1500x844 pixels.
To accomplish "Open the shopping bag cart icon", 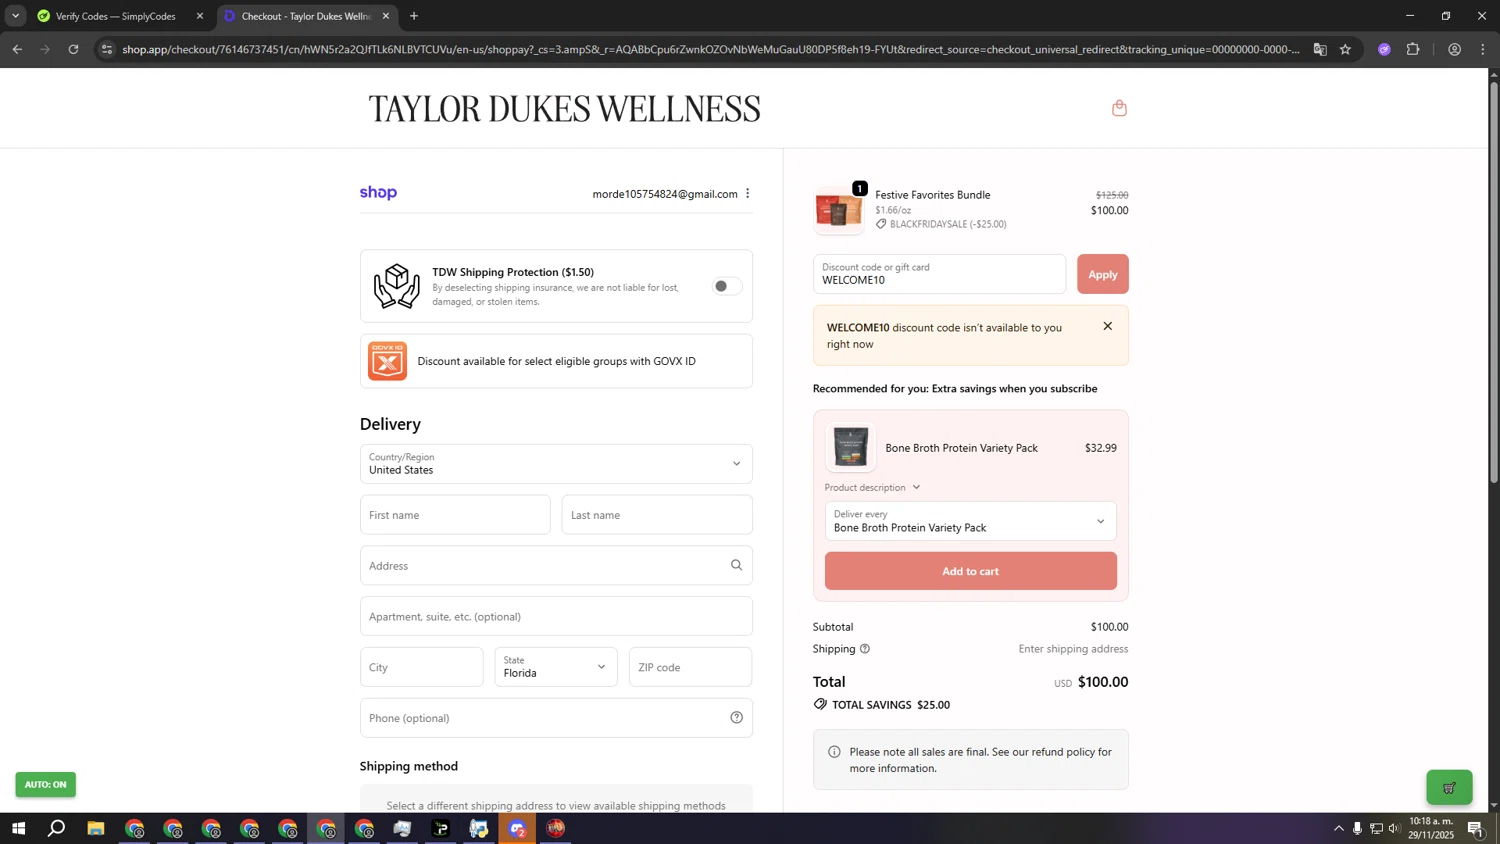I will pyautogui.click(x=1119, y=108).
